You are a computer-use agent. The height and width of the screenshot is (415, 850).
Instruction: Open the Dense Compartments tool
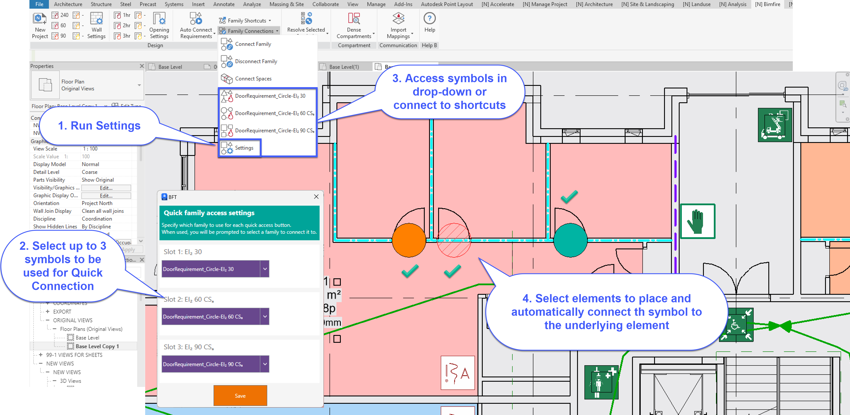[x=353, y=25]
